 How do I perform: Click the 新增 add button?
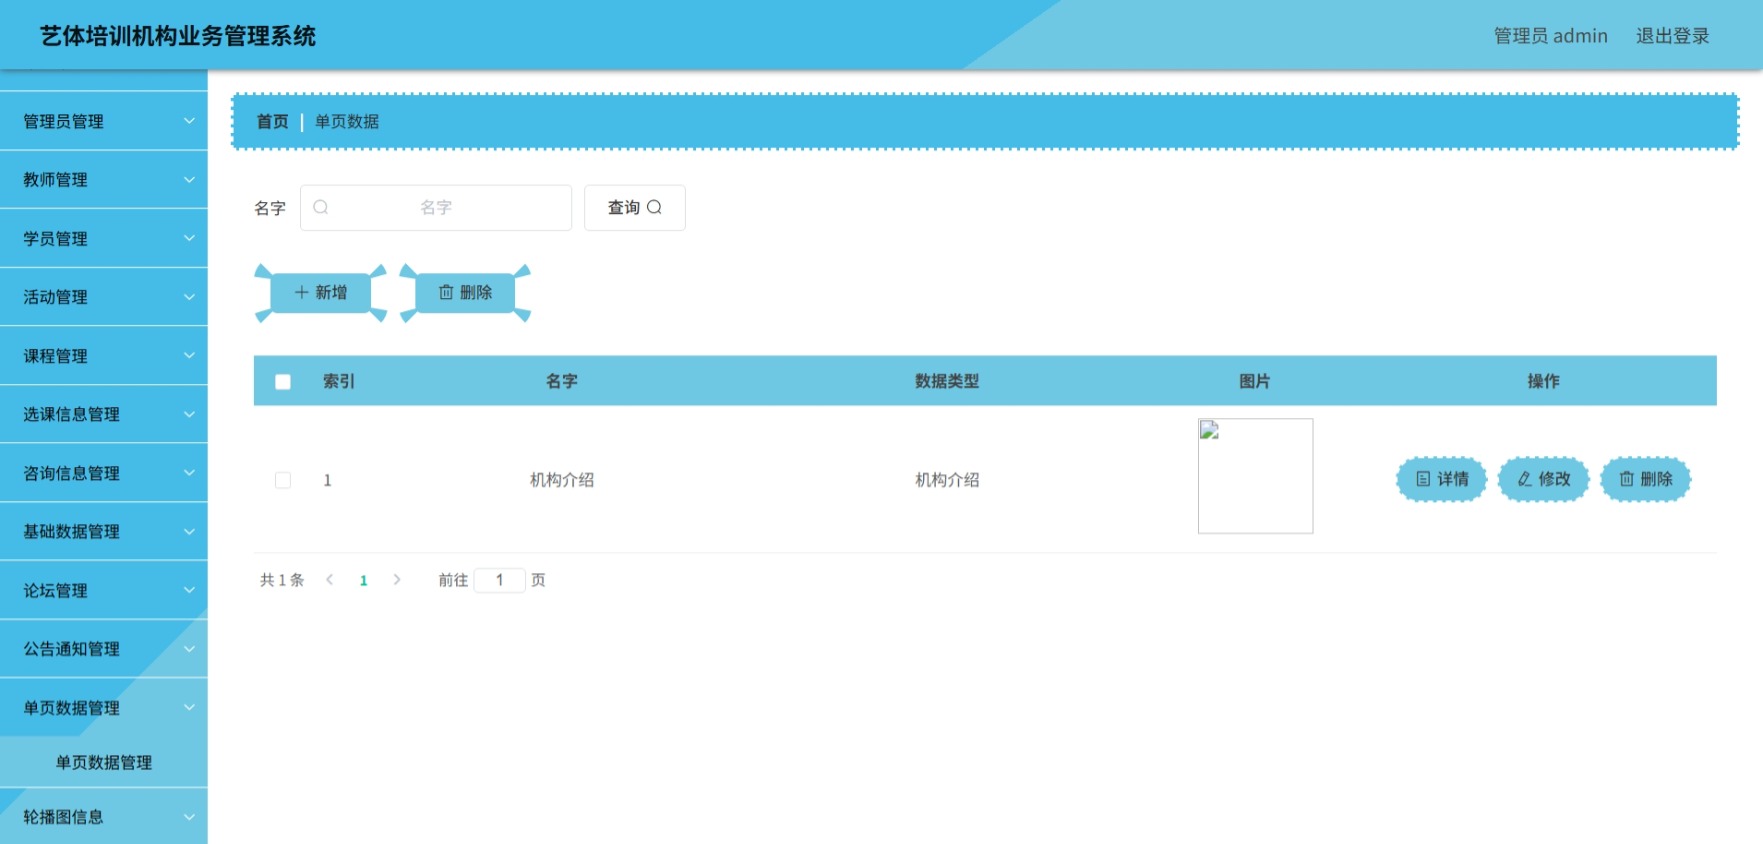[321, 292]
